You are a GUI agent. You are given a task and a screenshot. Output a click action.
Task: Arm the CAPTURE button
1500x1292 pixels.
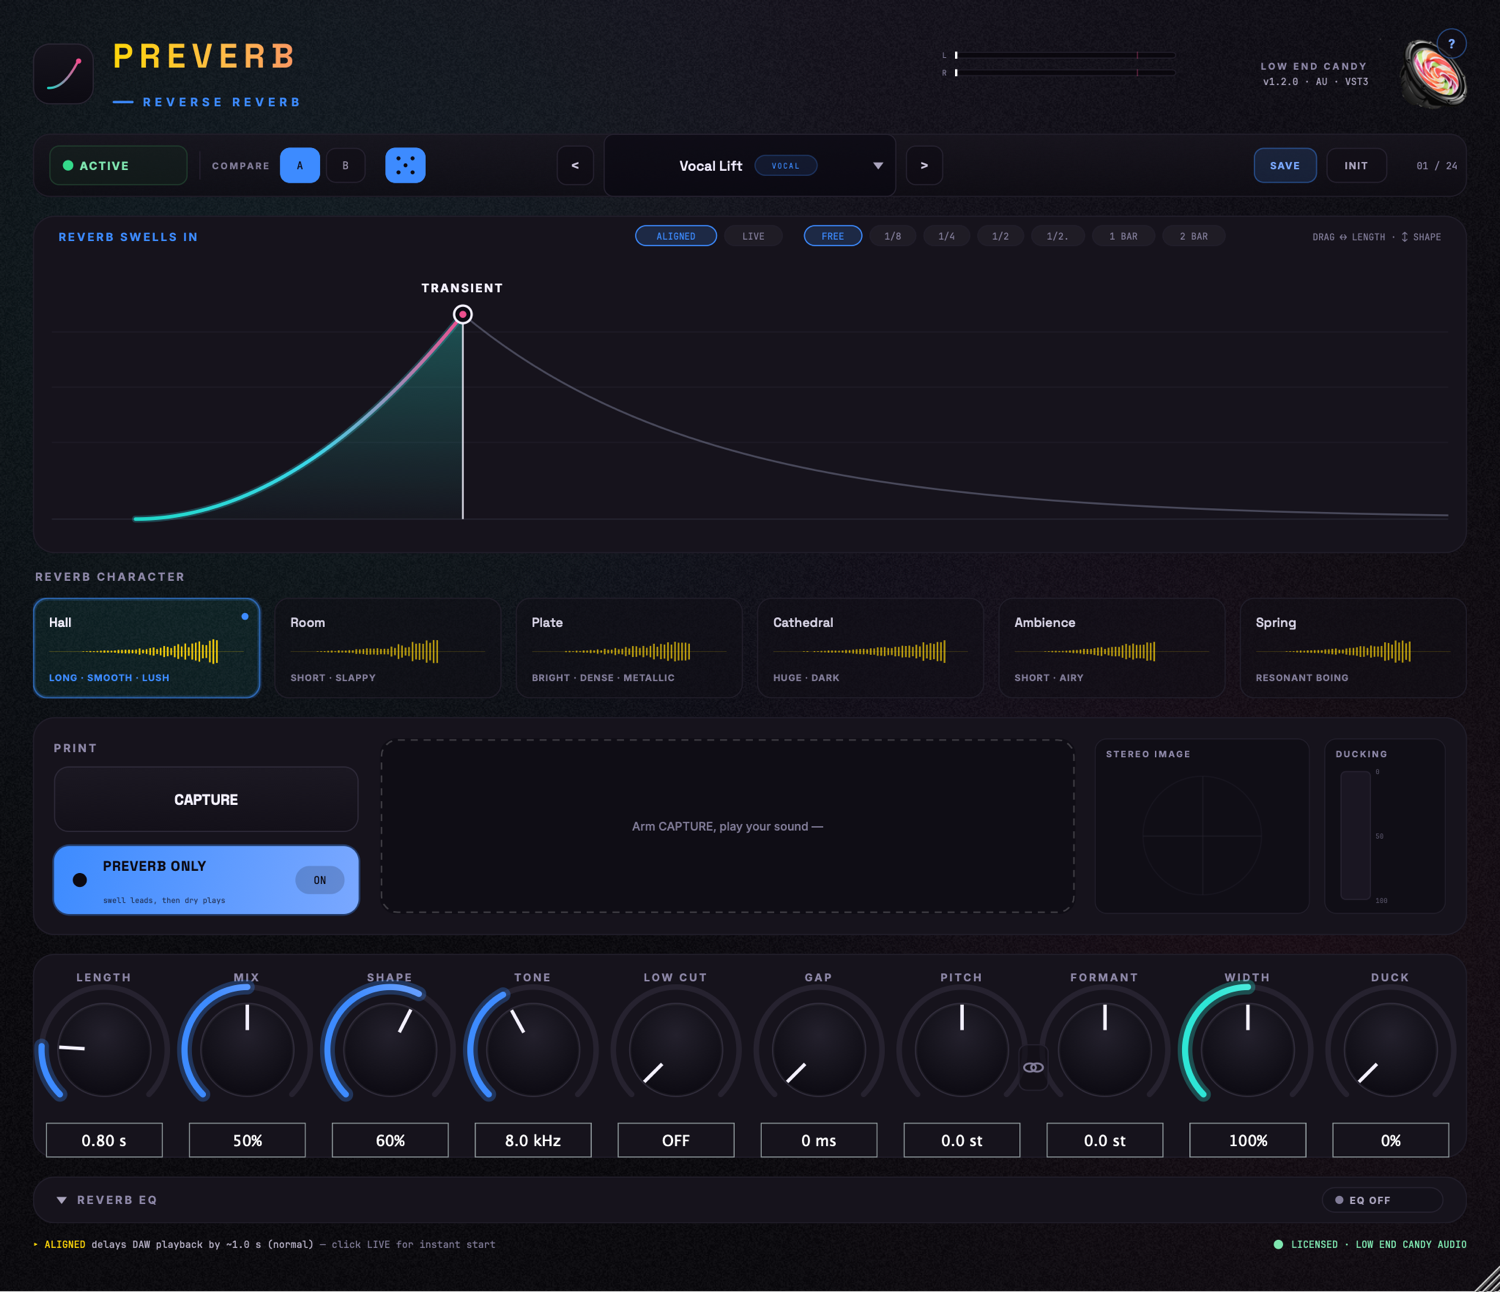206,799
